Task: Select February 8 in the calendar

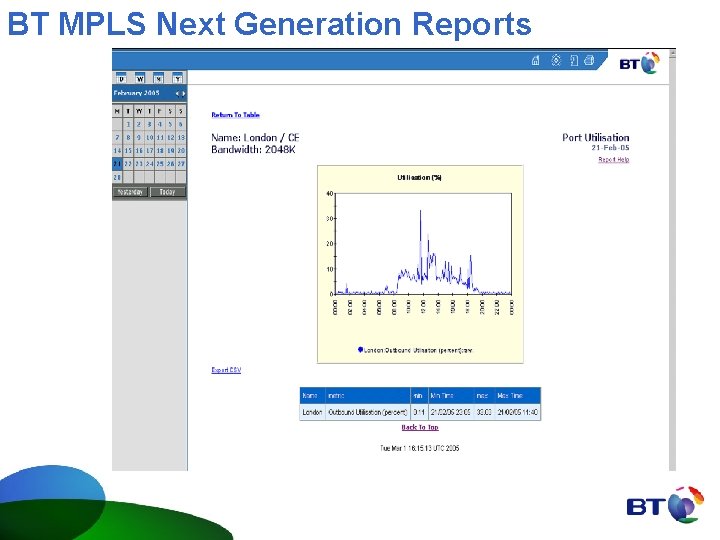Action: (x=128, y=137)
